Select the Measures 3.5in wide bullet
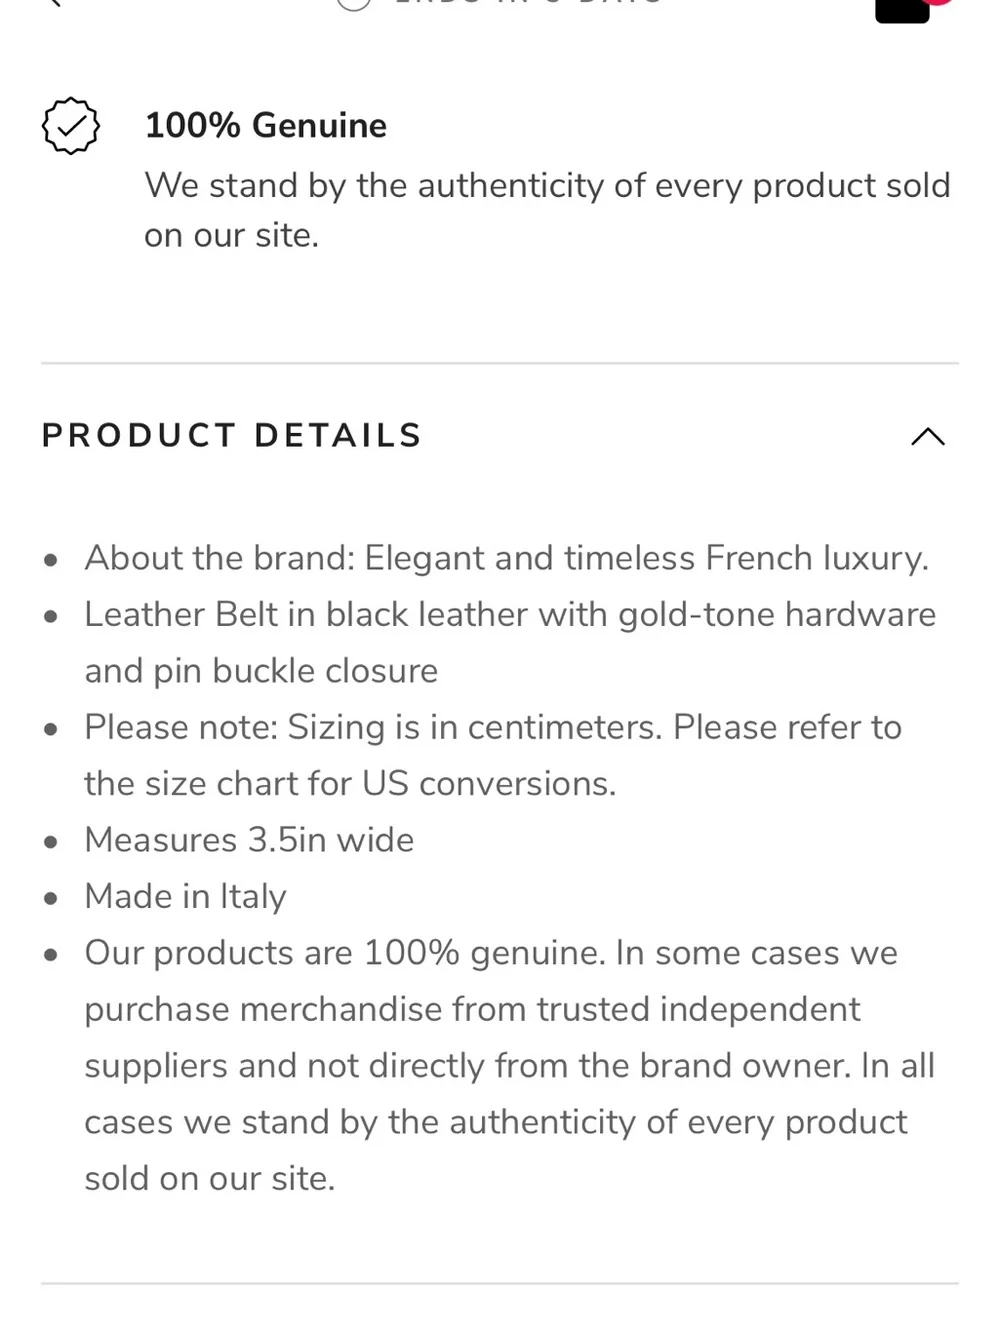This screenshot has height=1333, width=1000. point(249,840)
